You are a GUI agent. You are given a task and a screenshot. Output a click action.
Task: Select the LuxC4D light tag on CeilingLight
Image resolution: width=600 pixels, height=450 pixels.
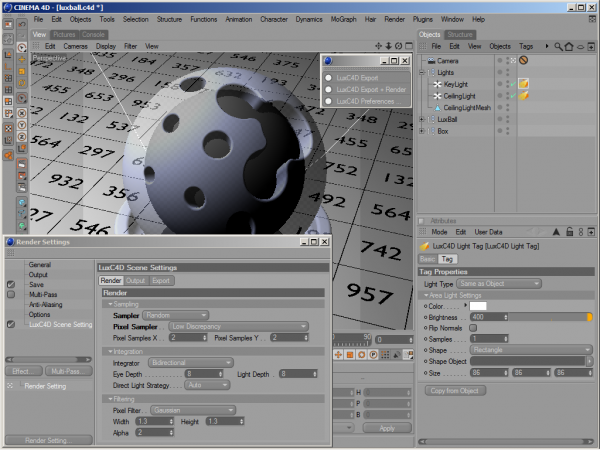click(522, 96)
